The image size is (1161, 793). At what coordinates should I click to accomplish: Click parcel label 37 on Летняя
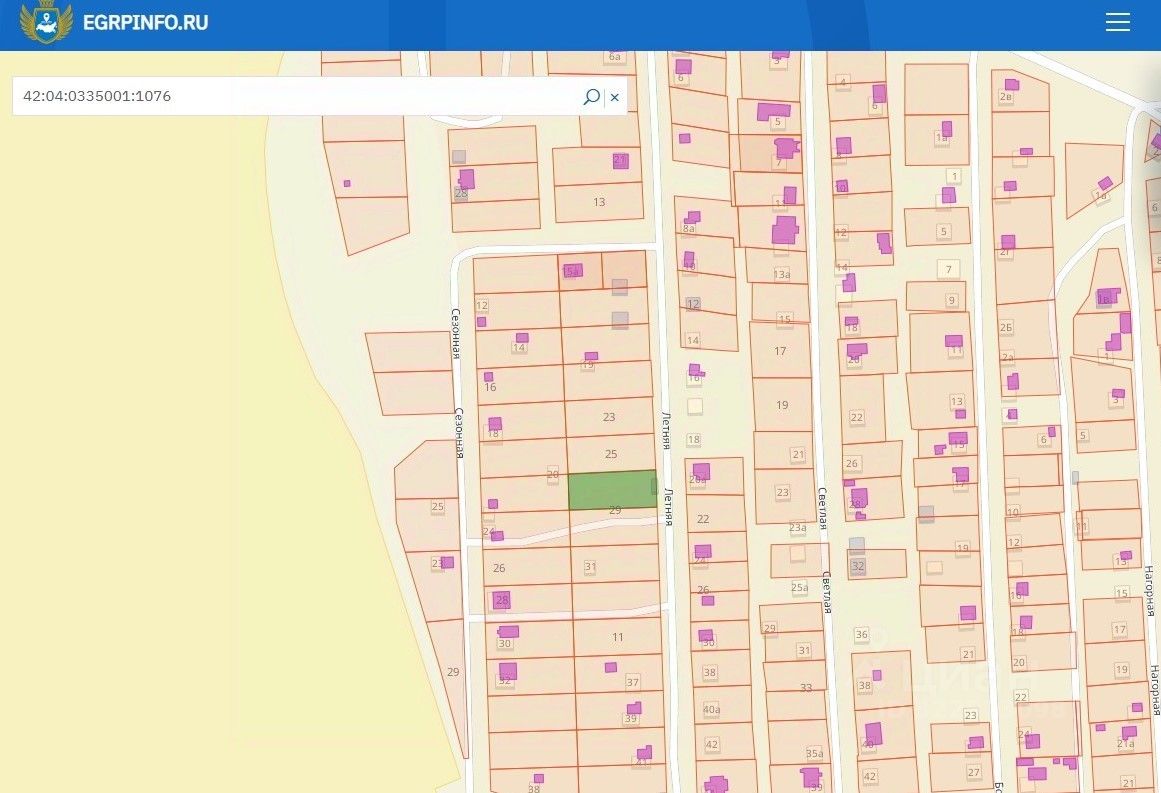tap(632, 682)
